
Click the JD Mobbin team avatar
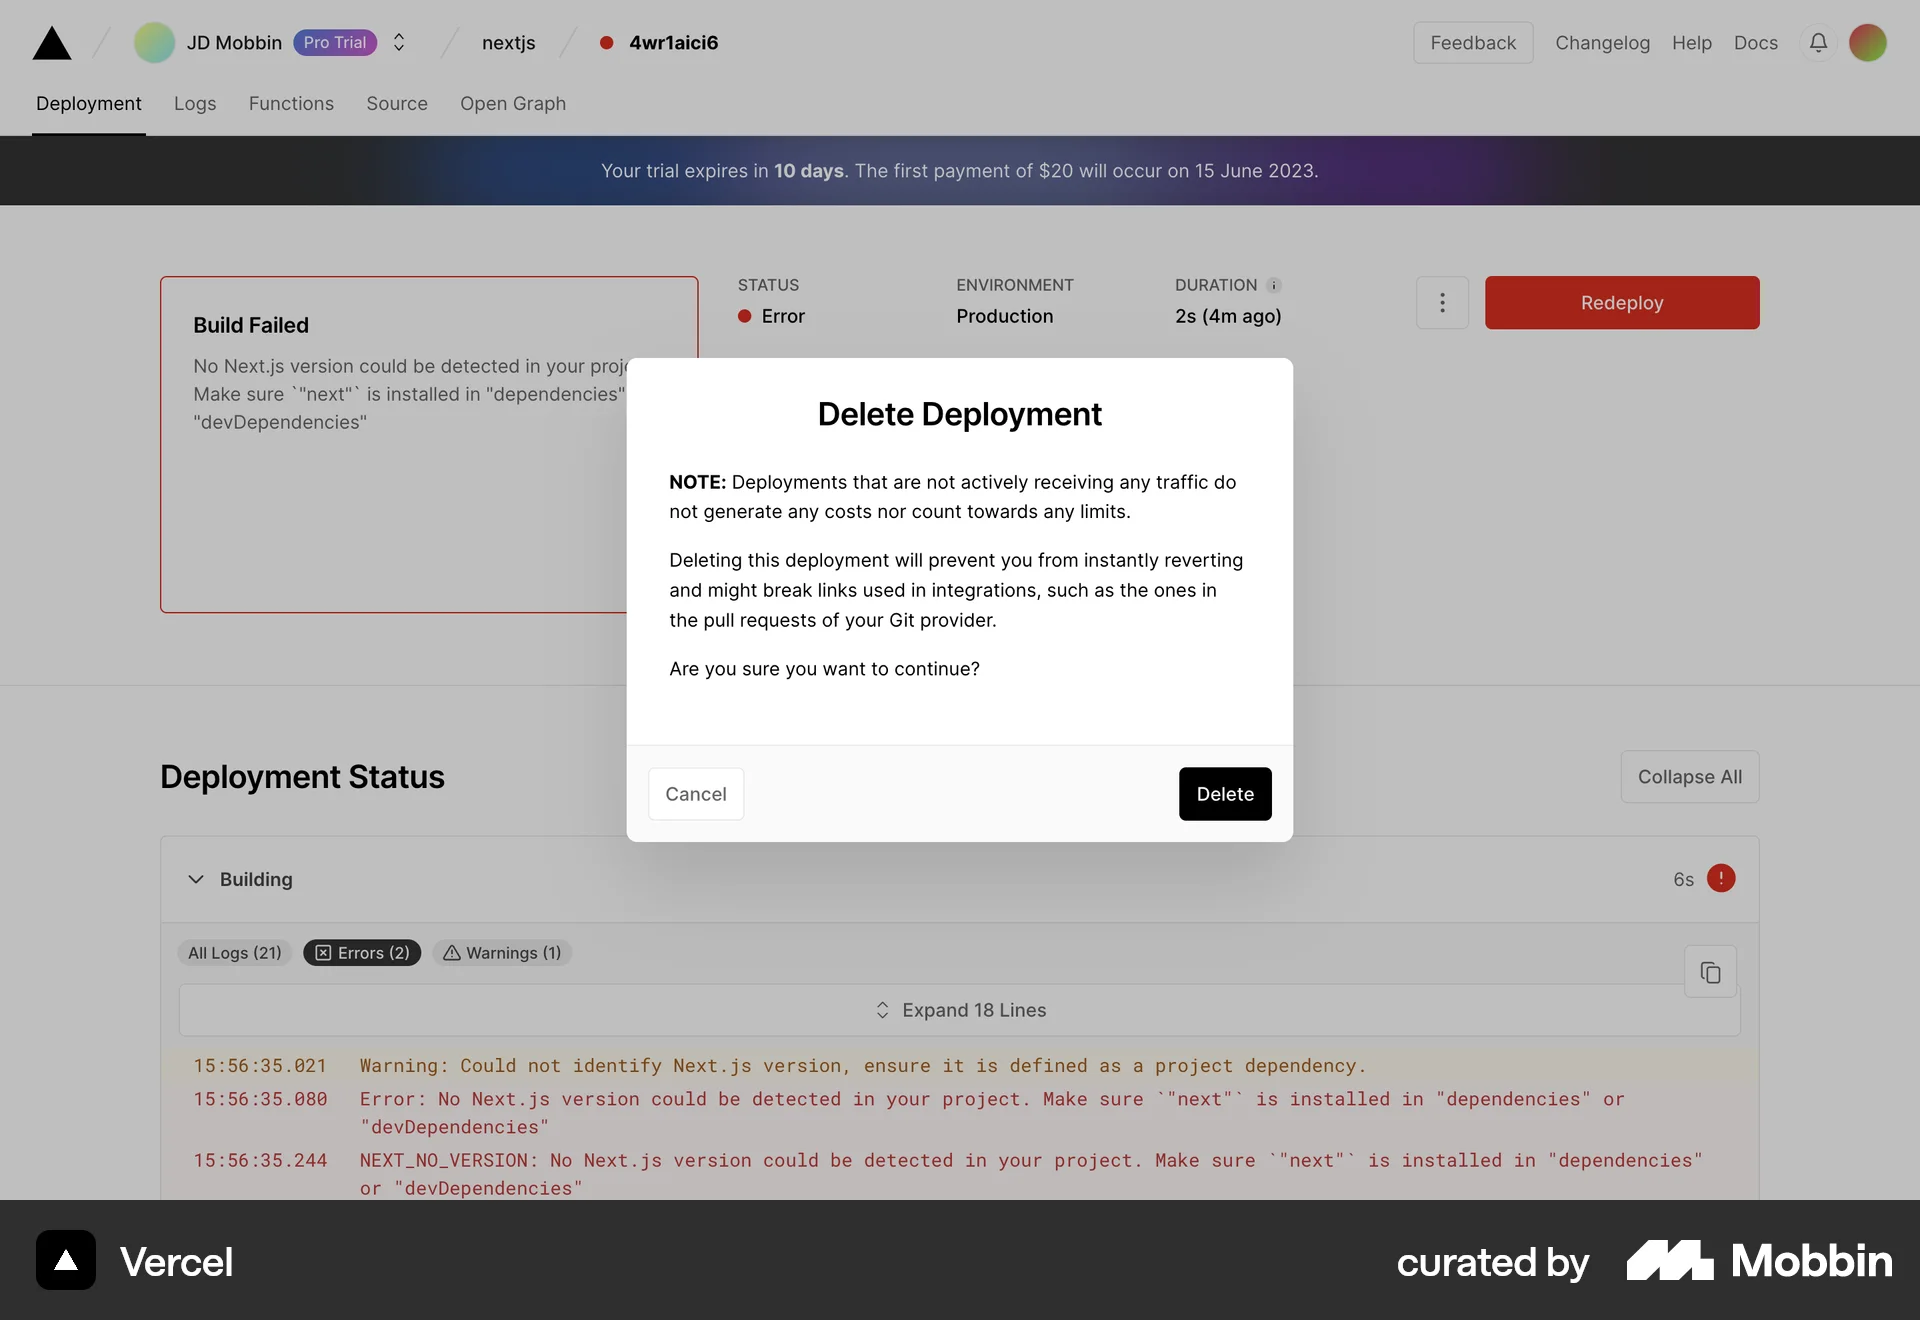pos(153,43)
